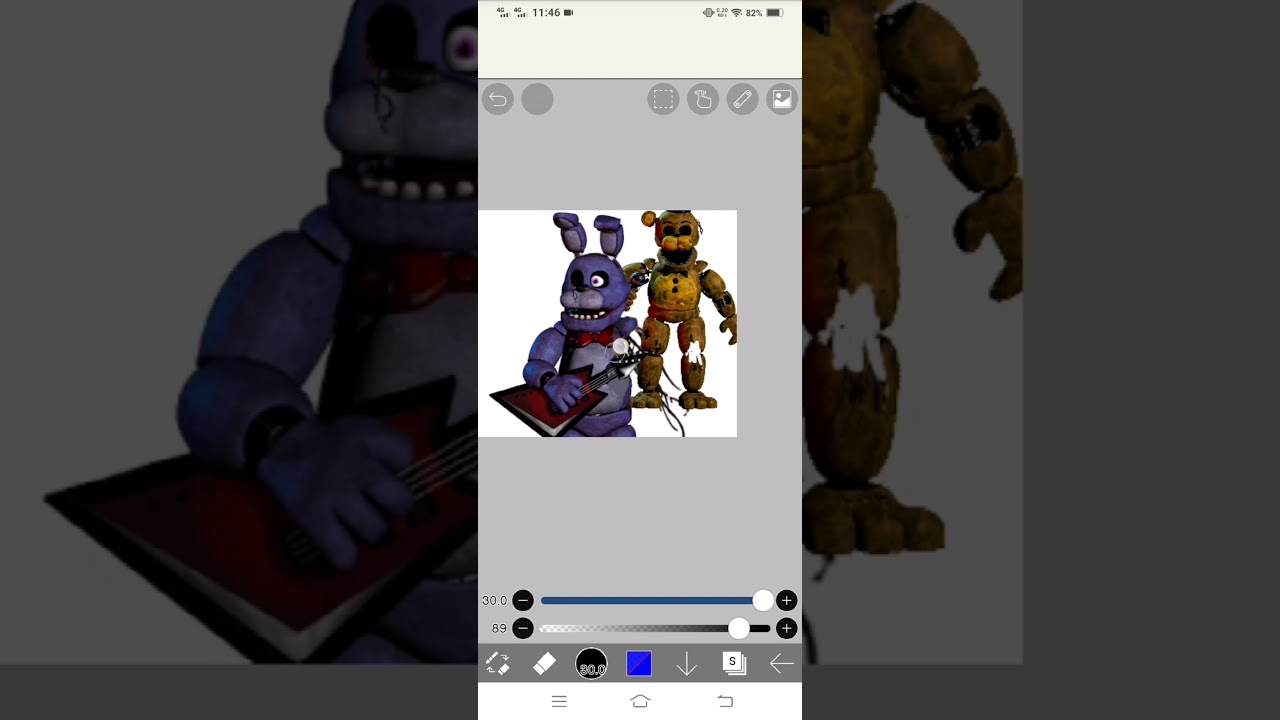This screenshot has height=720, width=1280.
Task: Toggle the stabilizer hand-touch icon
Action: point(703,99)
